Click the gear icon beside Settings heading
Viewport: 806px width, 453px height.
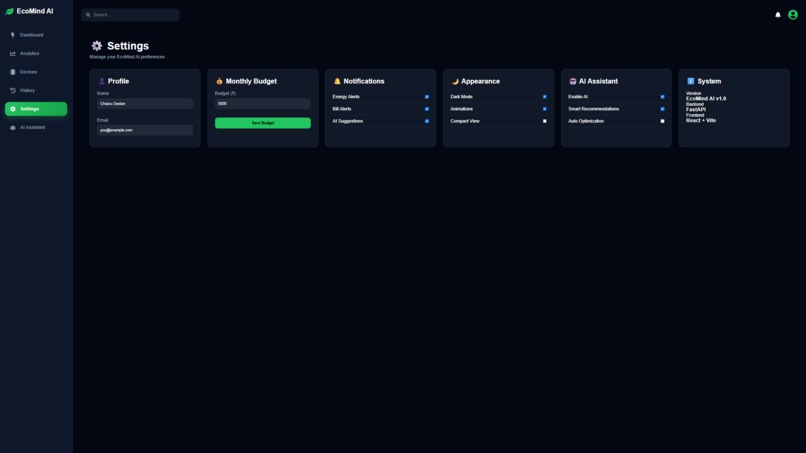coord(97,46)
